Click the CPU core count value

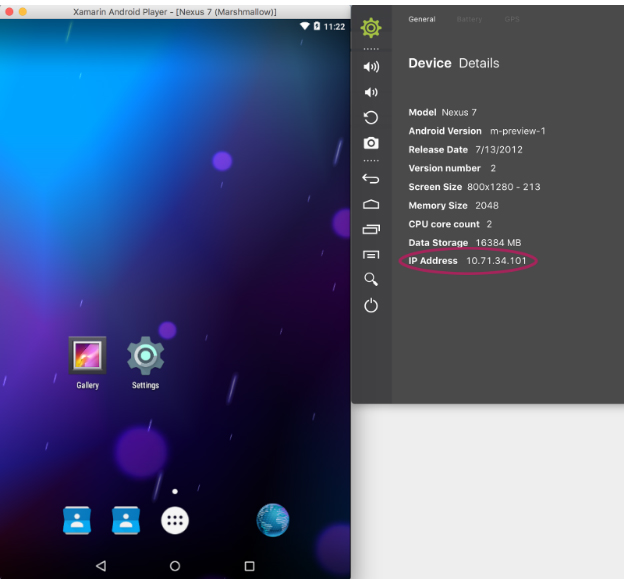tap(489, 224)
